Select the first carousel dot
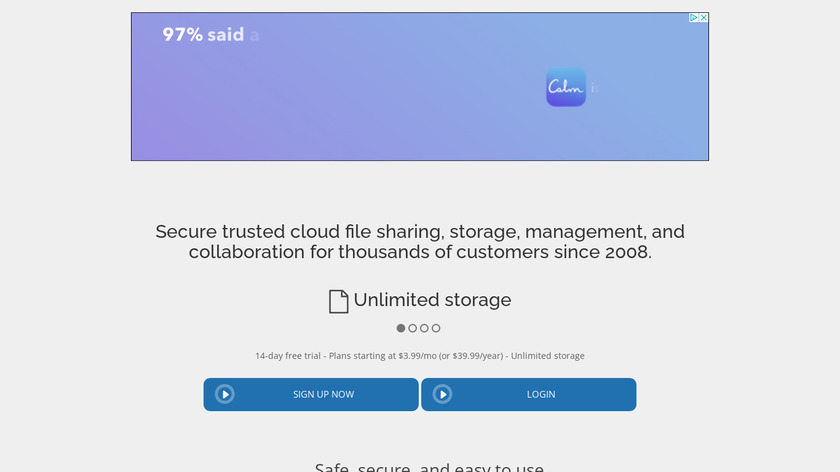Screen dimensions: 840x472 pyautogui.click(x=401, y=328)
